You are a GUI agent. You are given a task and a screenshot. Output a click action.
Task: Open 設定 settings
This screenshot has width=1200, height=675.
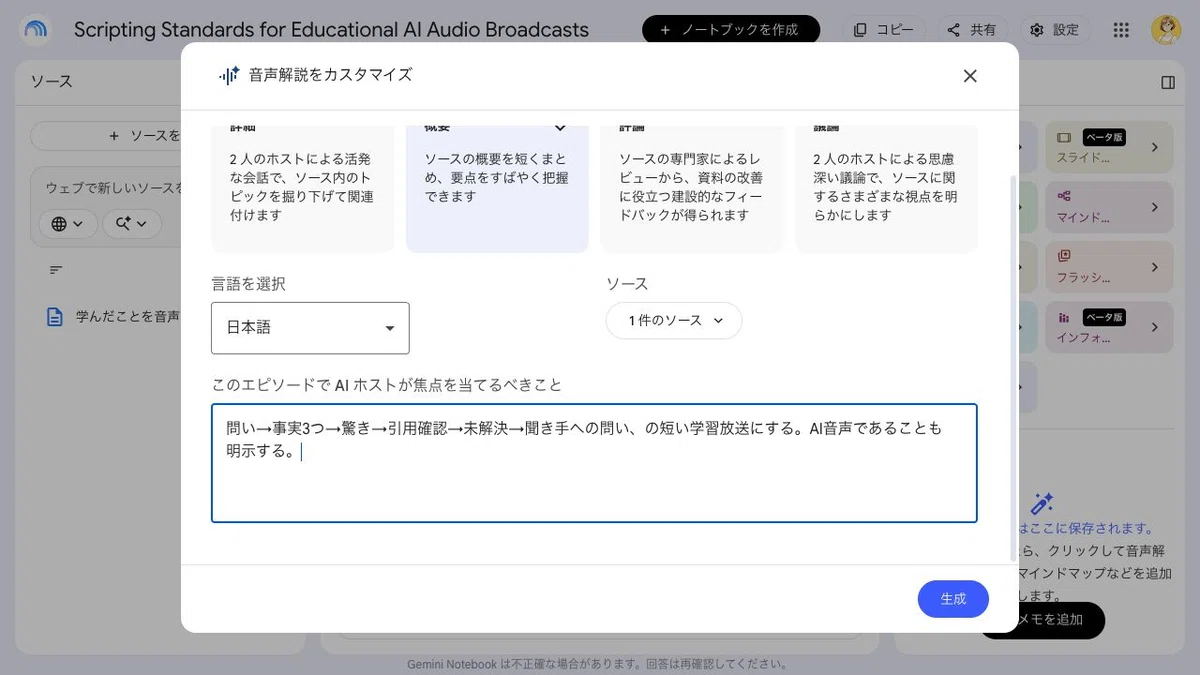click(1054, 30)
